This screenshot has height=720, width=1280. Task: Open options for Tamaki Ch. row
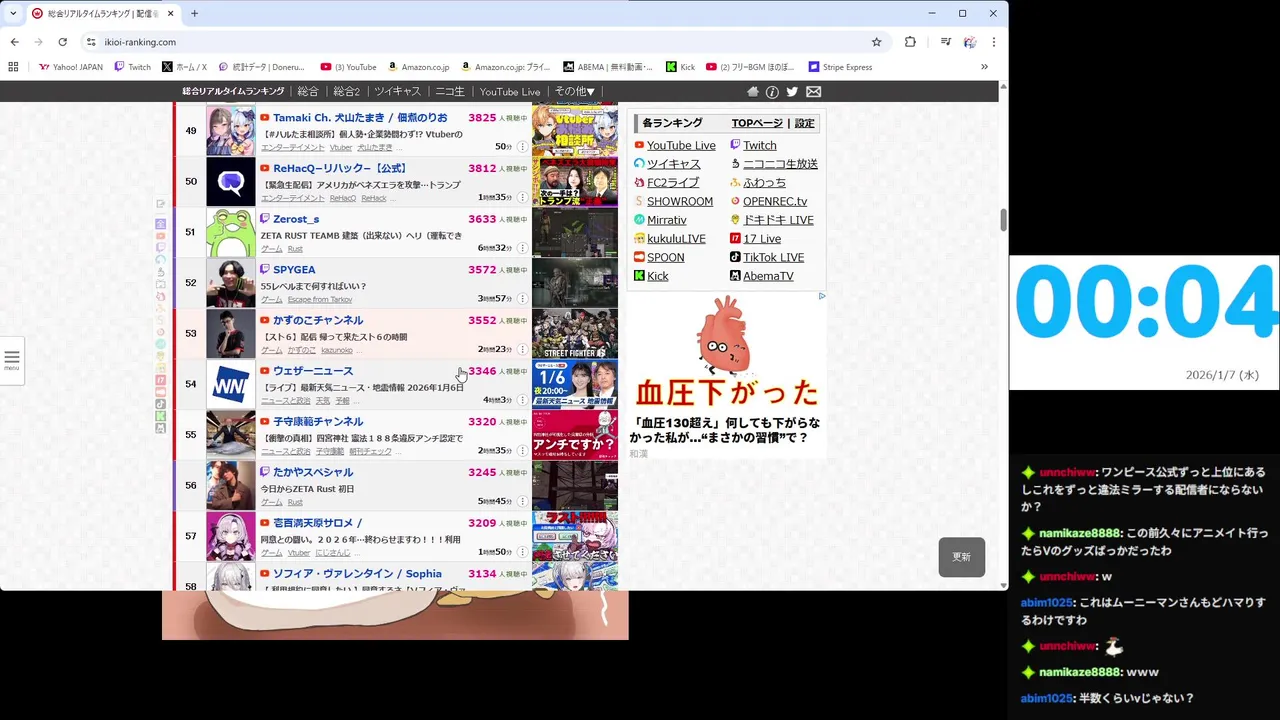pos(522,146)
